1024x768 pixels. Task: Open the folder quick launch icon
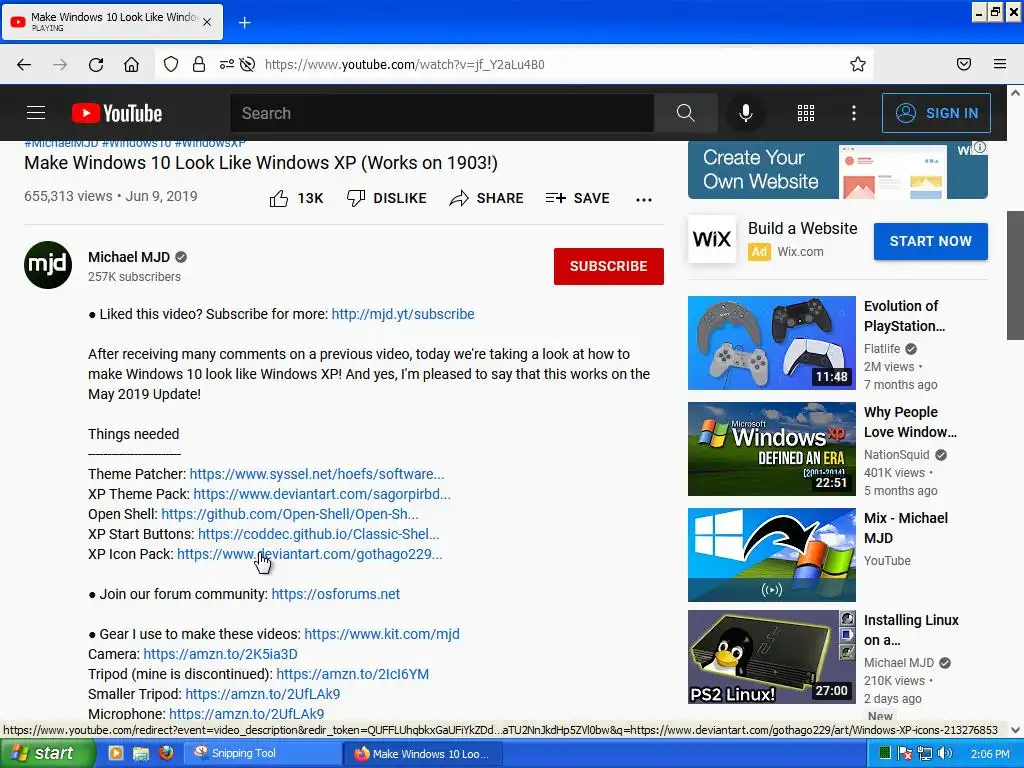click(141, 753)
